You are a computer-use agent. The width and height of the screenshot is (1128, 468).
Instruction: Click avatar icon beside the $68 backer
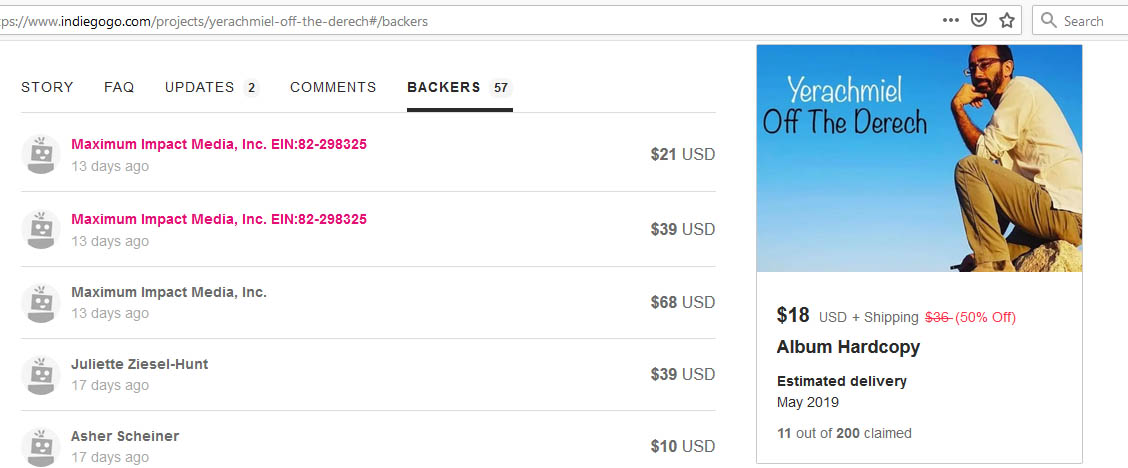click(x=41, y=303)
